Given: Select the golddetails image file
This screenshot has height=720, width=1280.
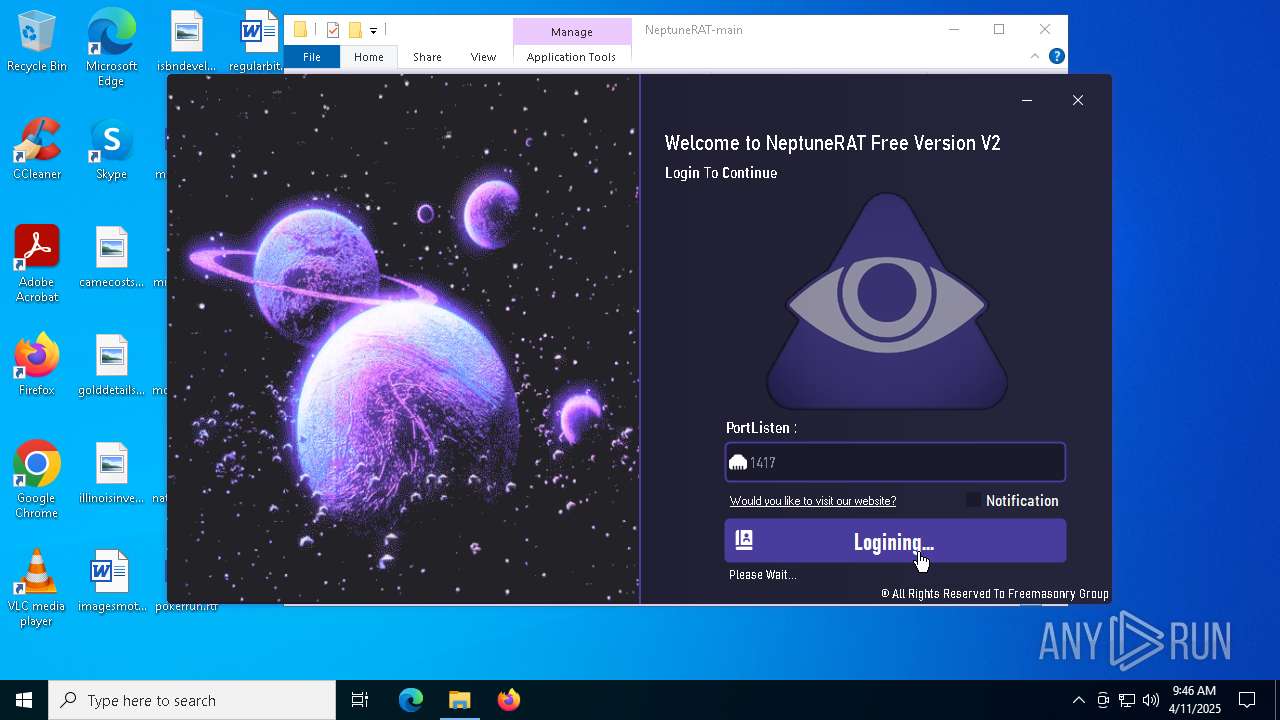Looking at the screenshot, I should (x=111, y=366).
